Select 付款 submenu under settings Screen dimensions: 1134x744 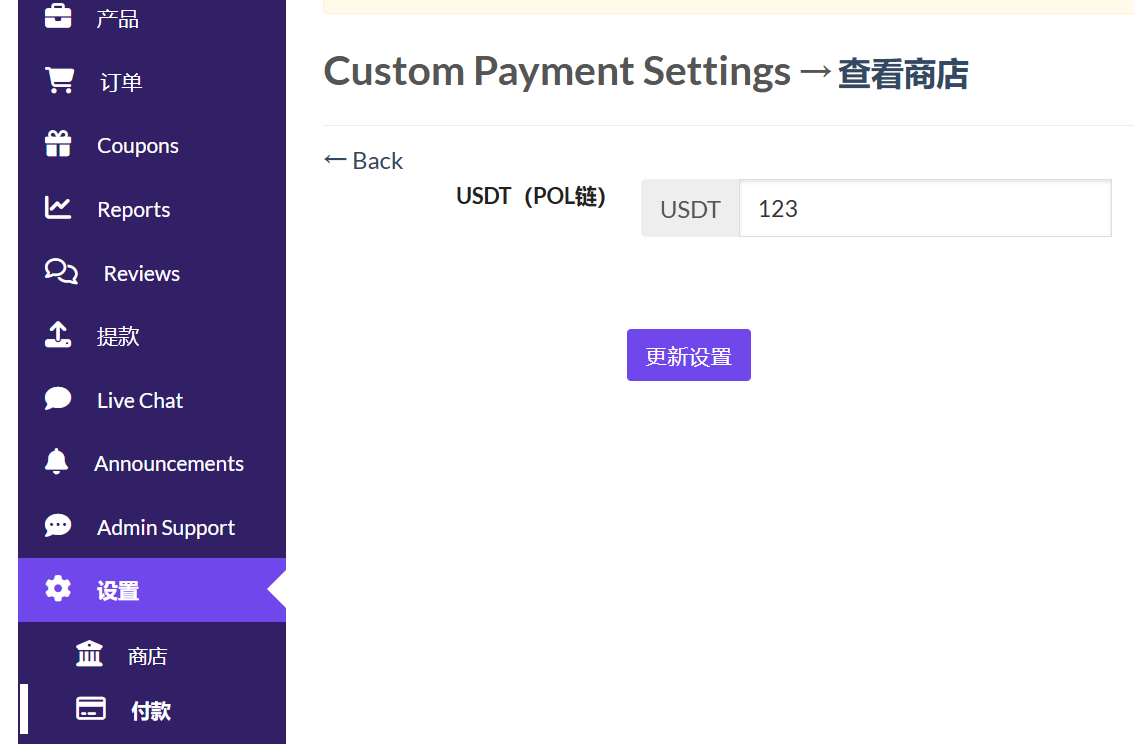tap(151, 711)
